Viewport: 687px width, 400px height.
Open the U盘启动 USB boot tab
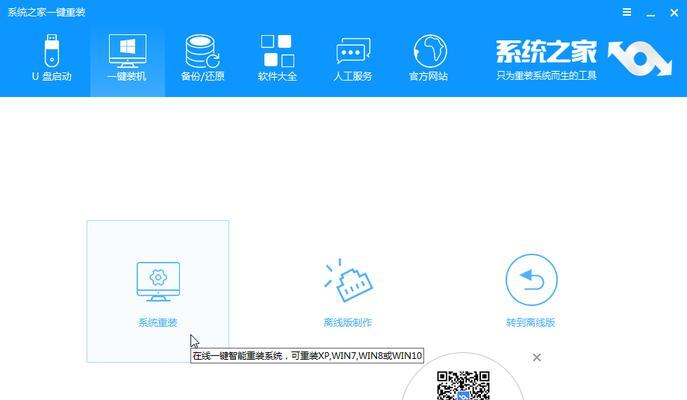click(x=52, y=58)
